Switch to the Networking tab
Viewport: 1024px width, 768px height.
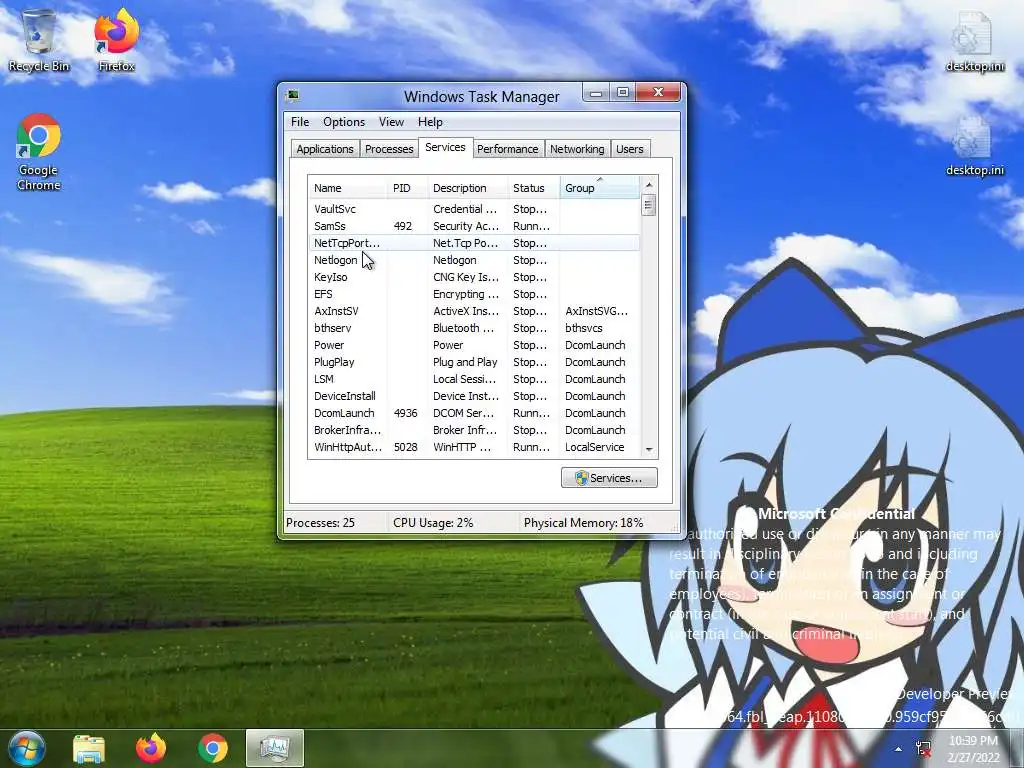click(577, 149)
